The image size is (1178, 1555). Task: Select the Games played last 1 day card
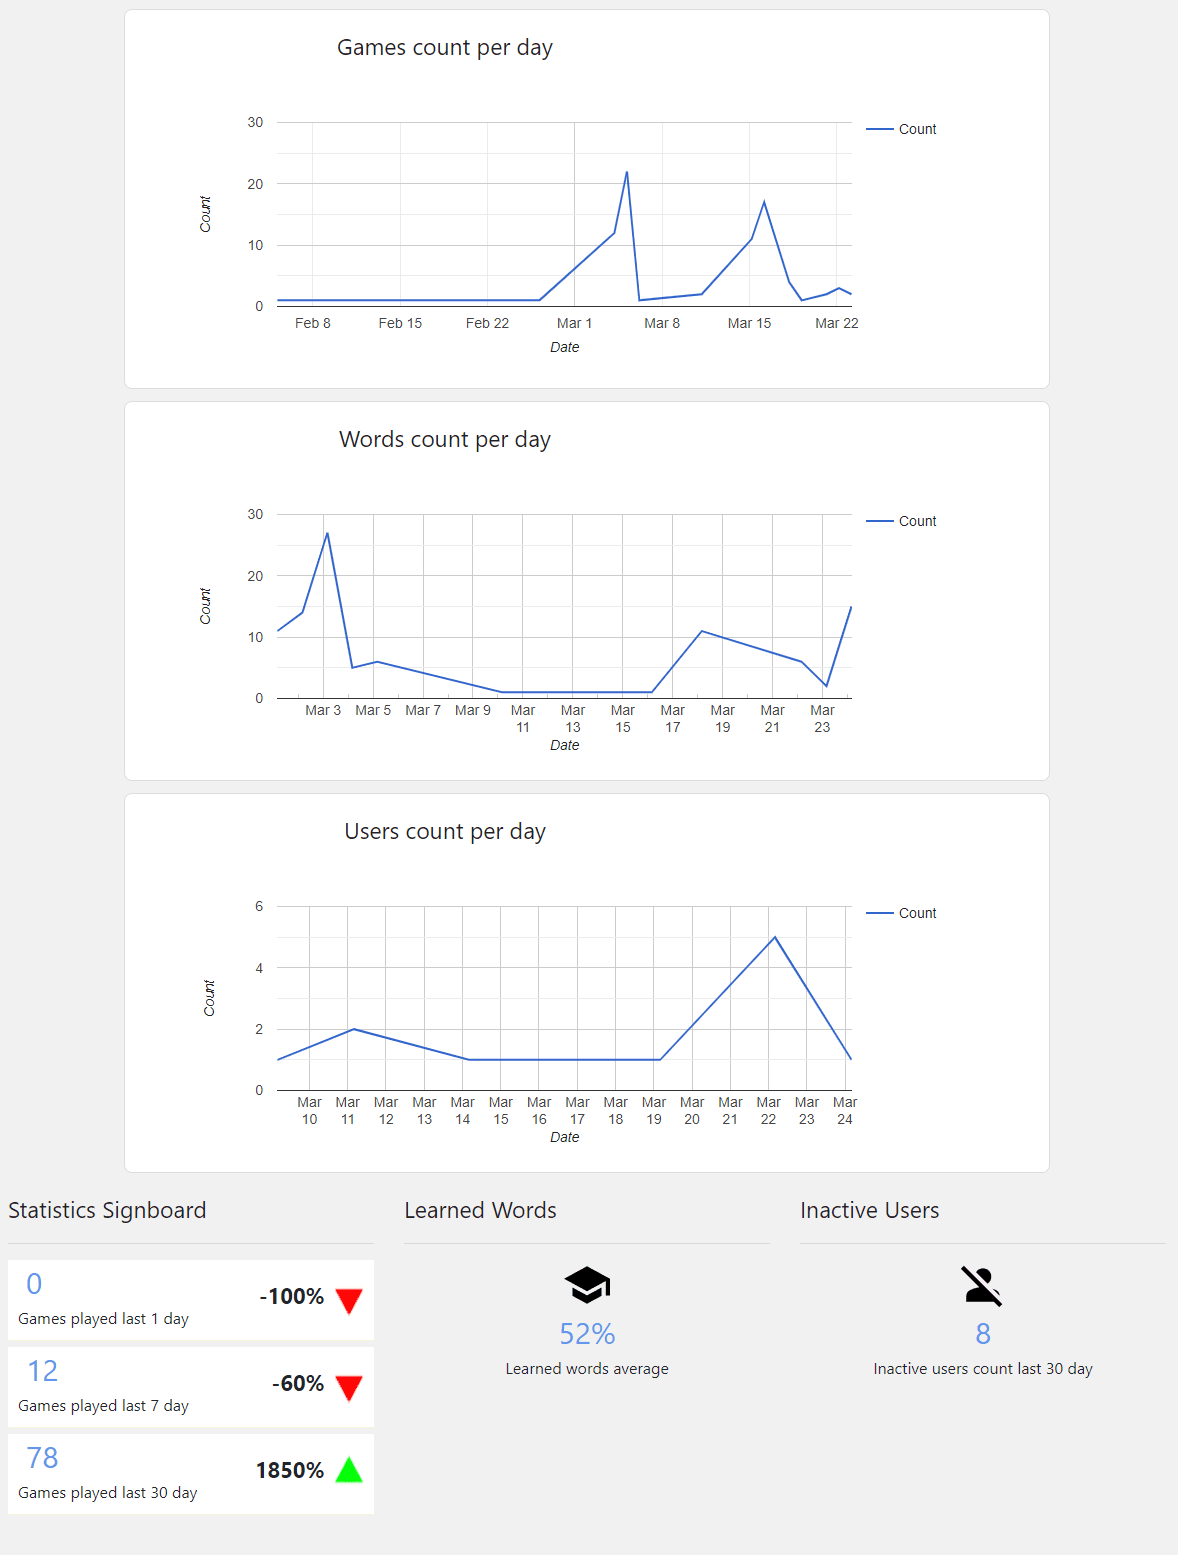191,1300
